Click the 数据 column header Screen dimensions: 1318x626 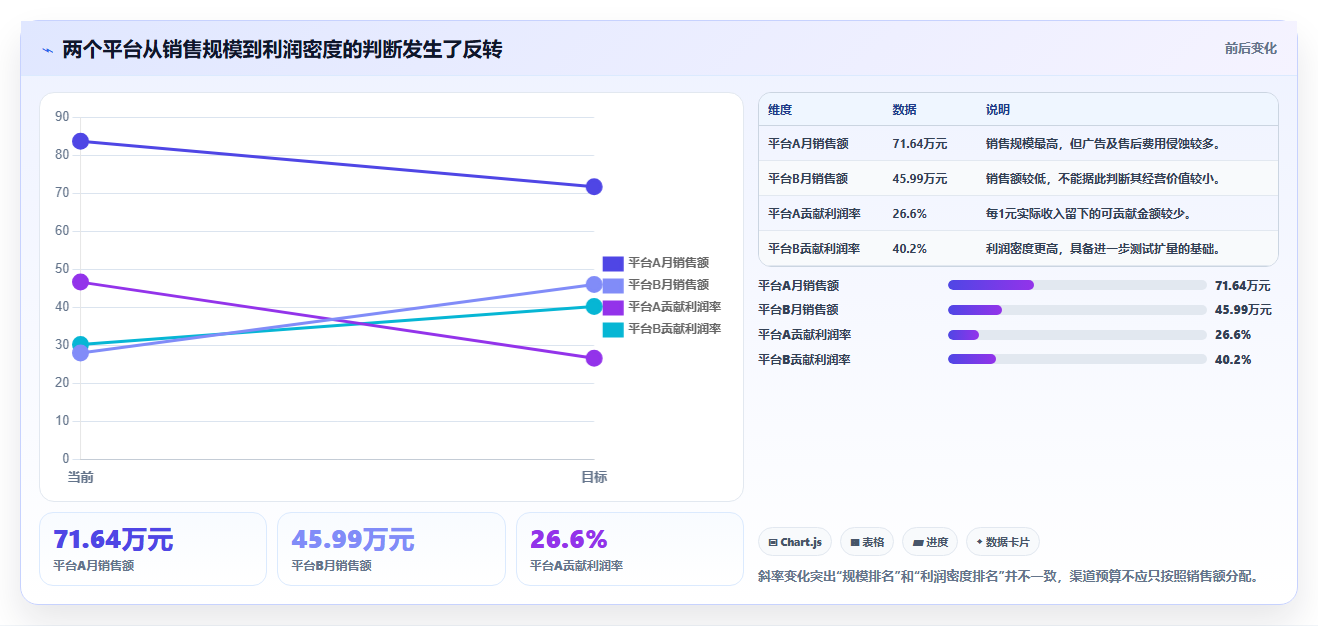pyautogui.click(x=904, y=110)
